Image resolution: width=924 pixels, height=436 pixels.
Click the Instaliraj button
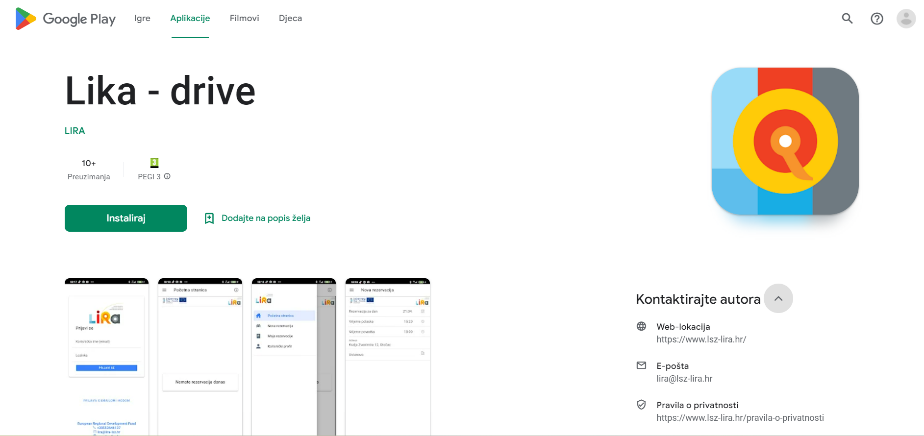[126, 219]
